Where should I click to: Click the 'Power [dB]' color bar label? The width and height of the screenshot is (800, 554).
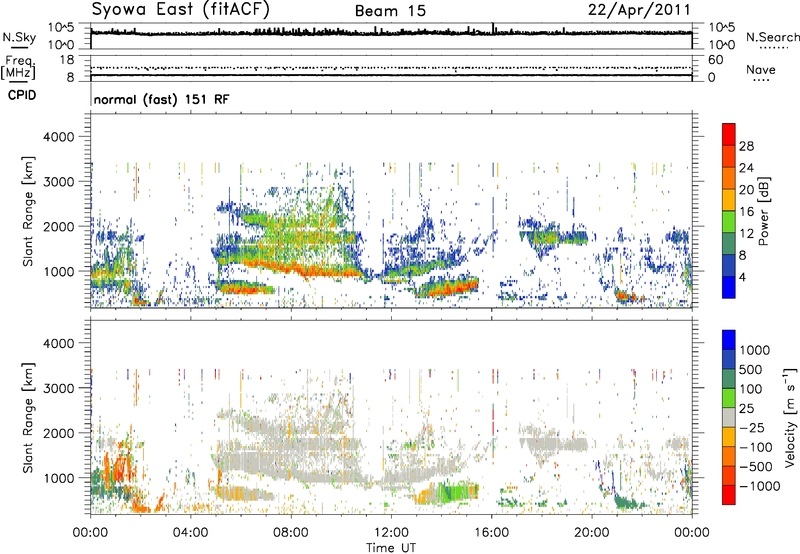(x=763, y=211)
